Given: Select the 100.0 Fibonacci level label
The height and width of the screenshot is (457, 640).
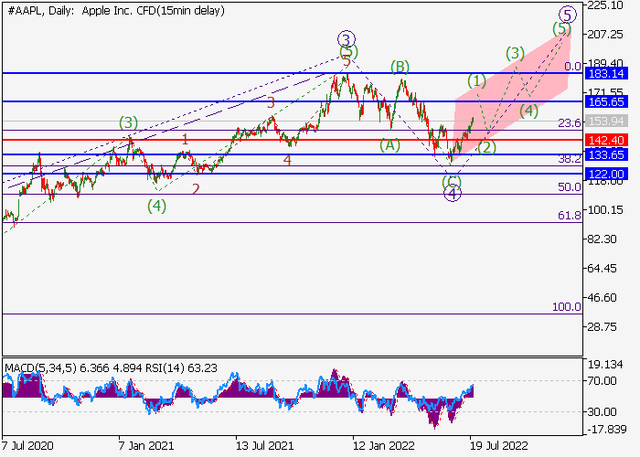Looking at the screenshot, I should [567, 307].
